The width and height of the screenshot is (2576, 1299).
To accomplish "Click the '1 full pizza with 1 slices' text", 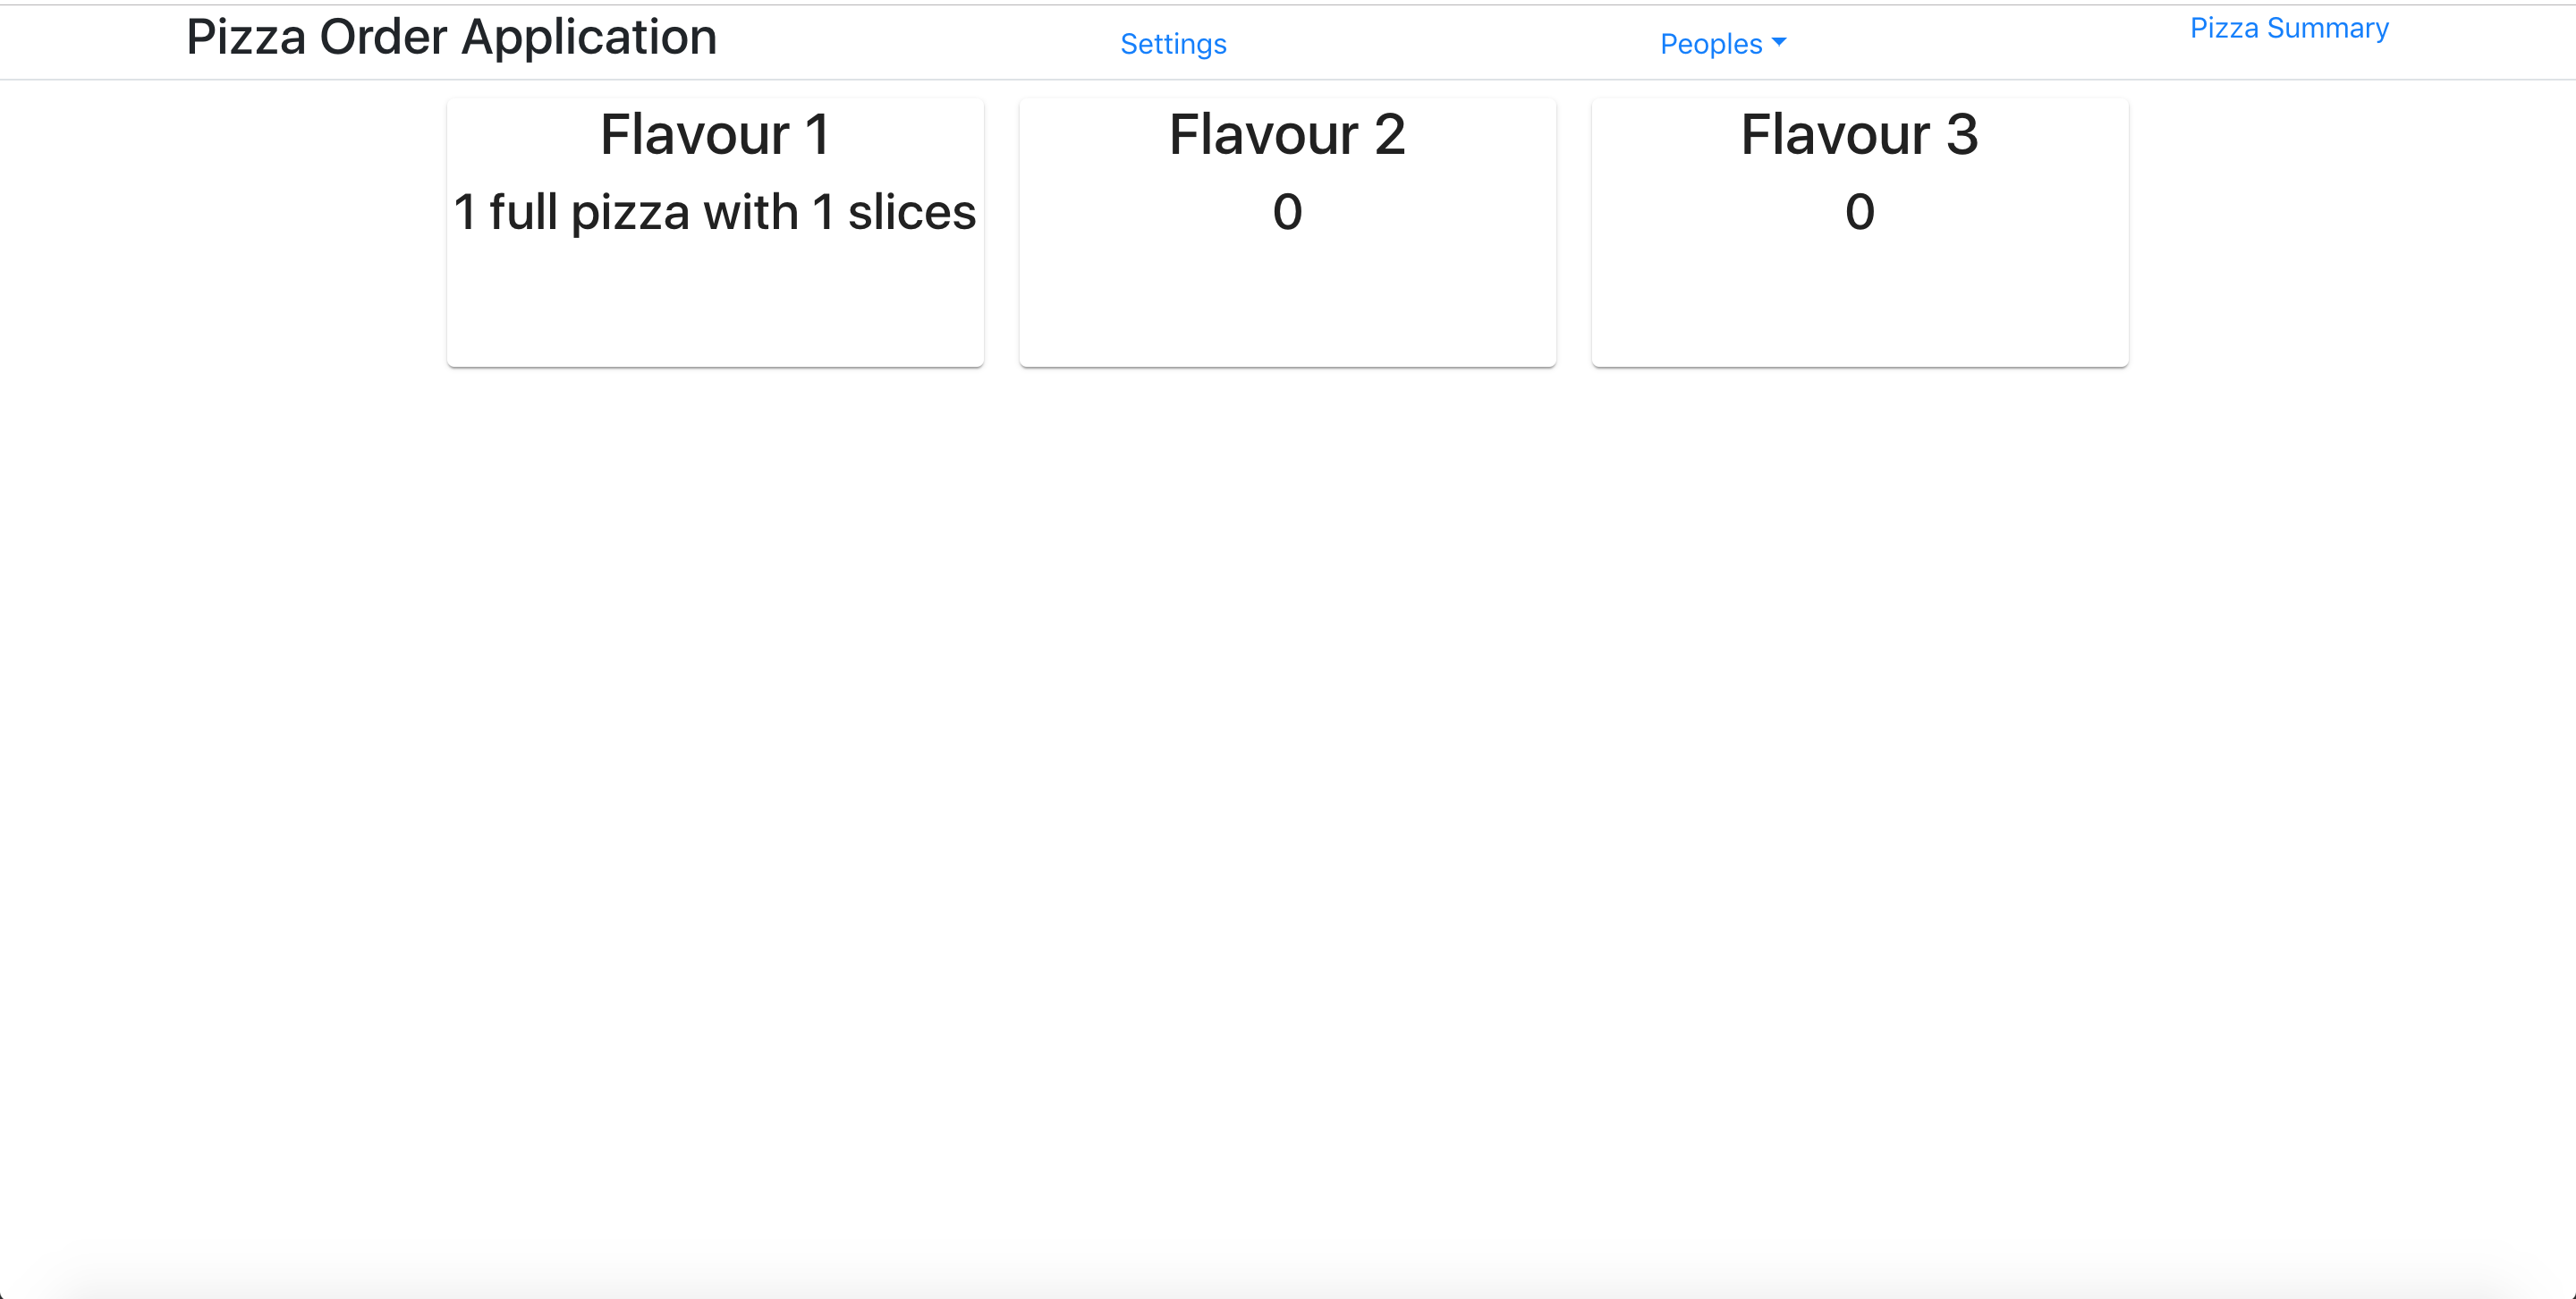I will (714, 211).
